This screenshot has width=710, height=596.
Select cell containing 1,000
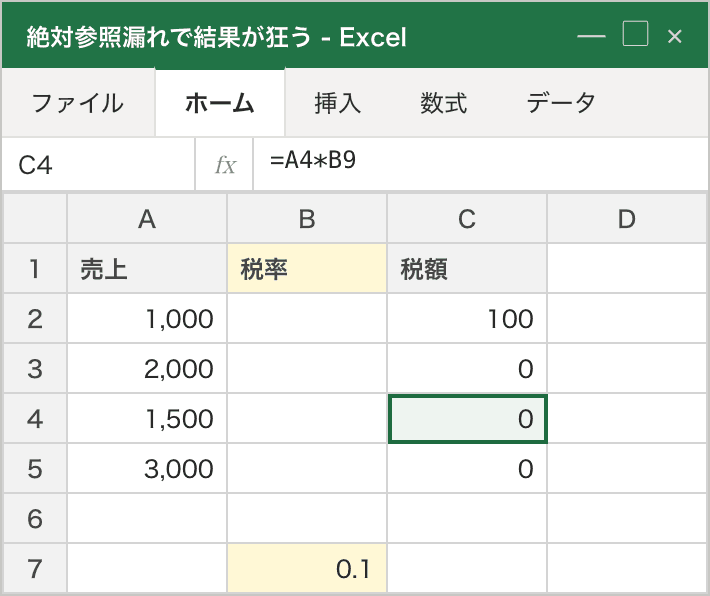coord(147,318)
